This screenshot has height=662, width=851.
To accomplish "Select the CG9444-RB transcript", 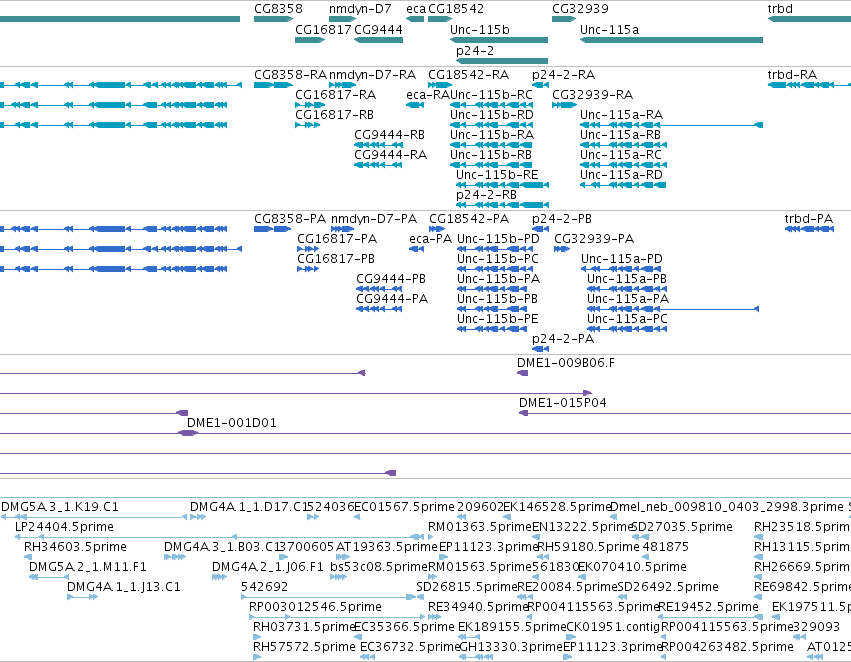I will (378, 145).
